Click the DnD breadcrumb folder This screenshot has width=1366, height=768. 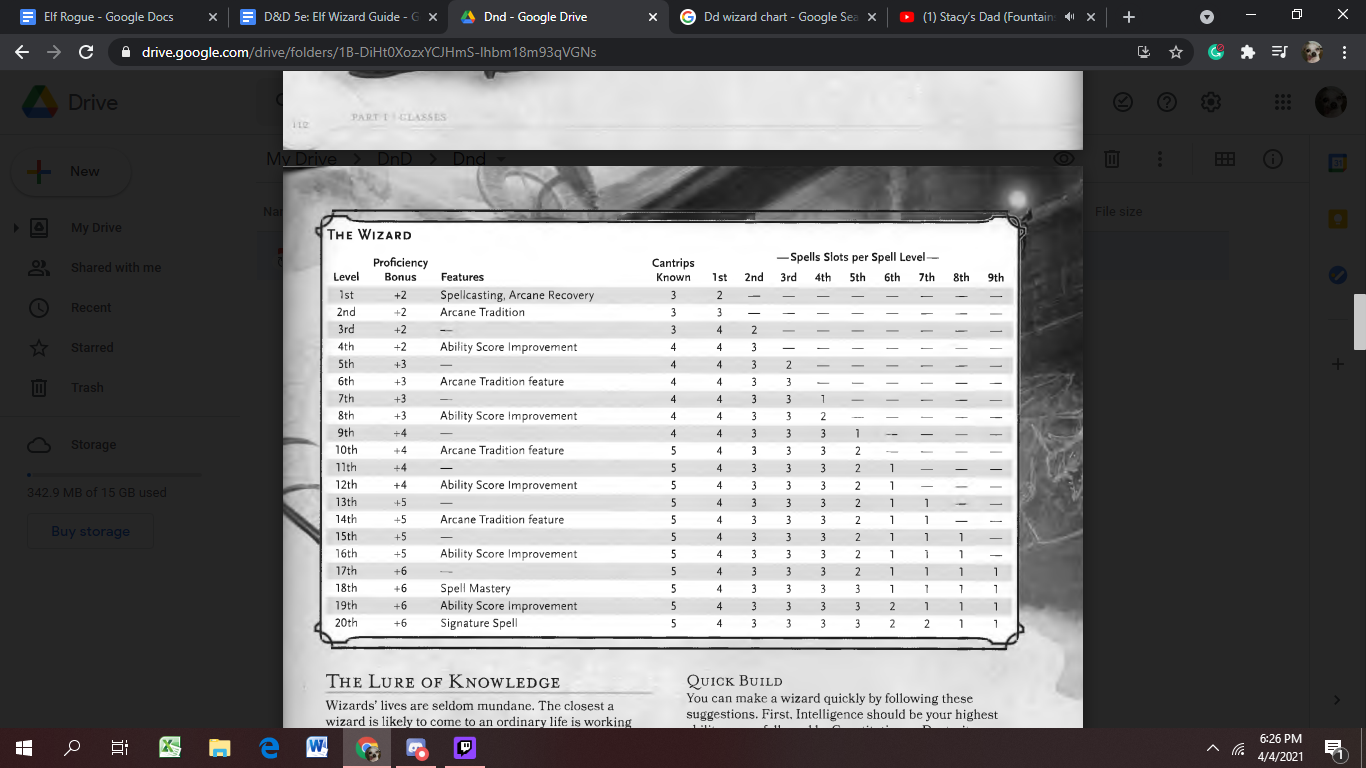point(395,159)
